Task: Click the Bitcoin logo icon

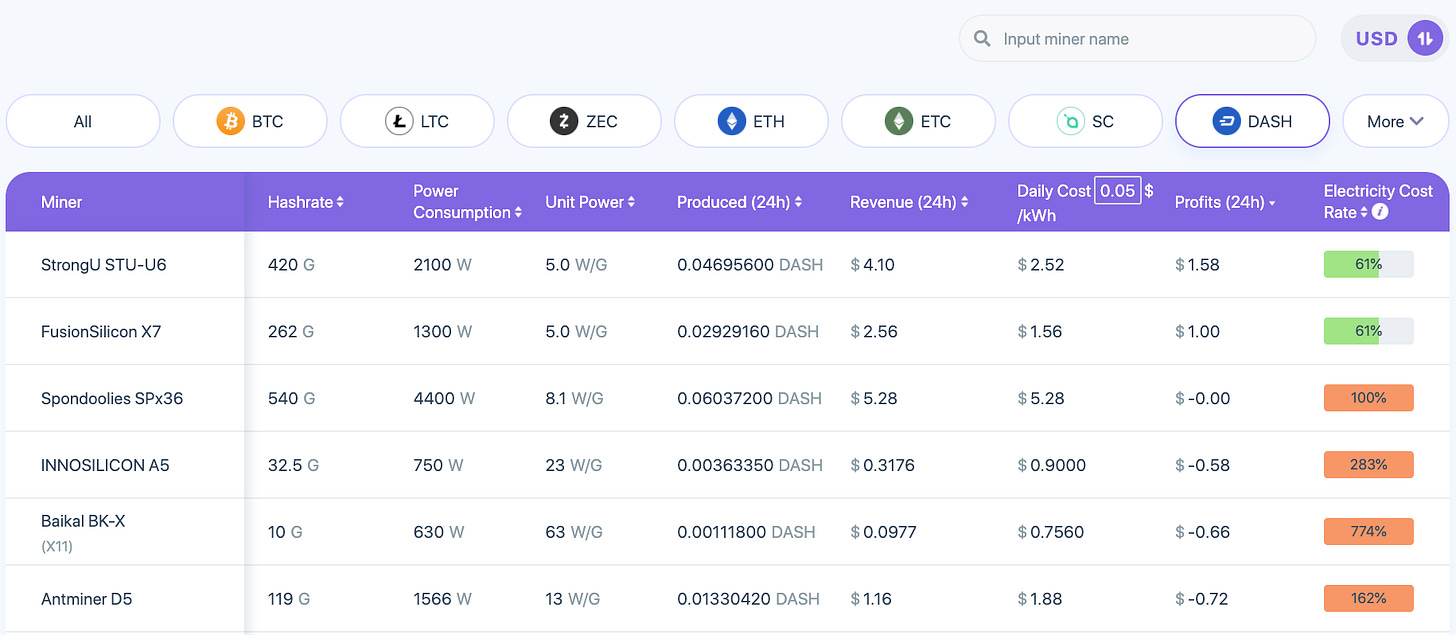Action: [231, 122]
